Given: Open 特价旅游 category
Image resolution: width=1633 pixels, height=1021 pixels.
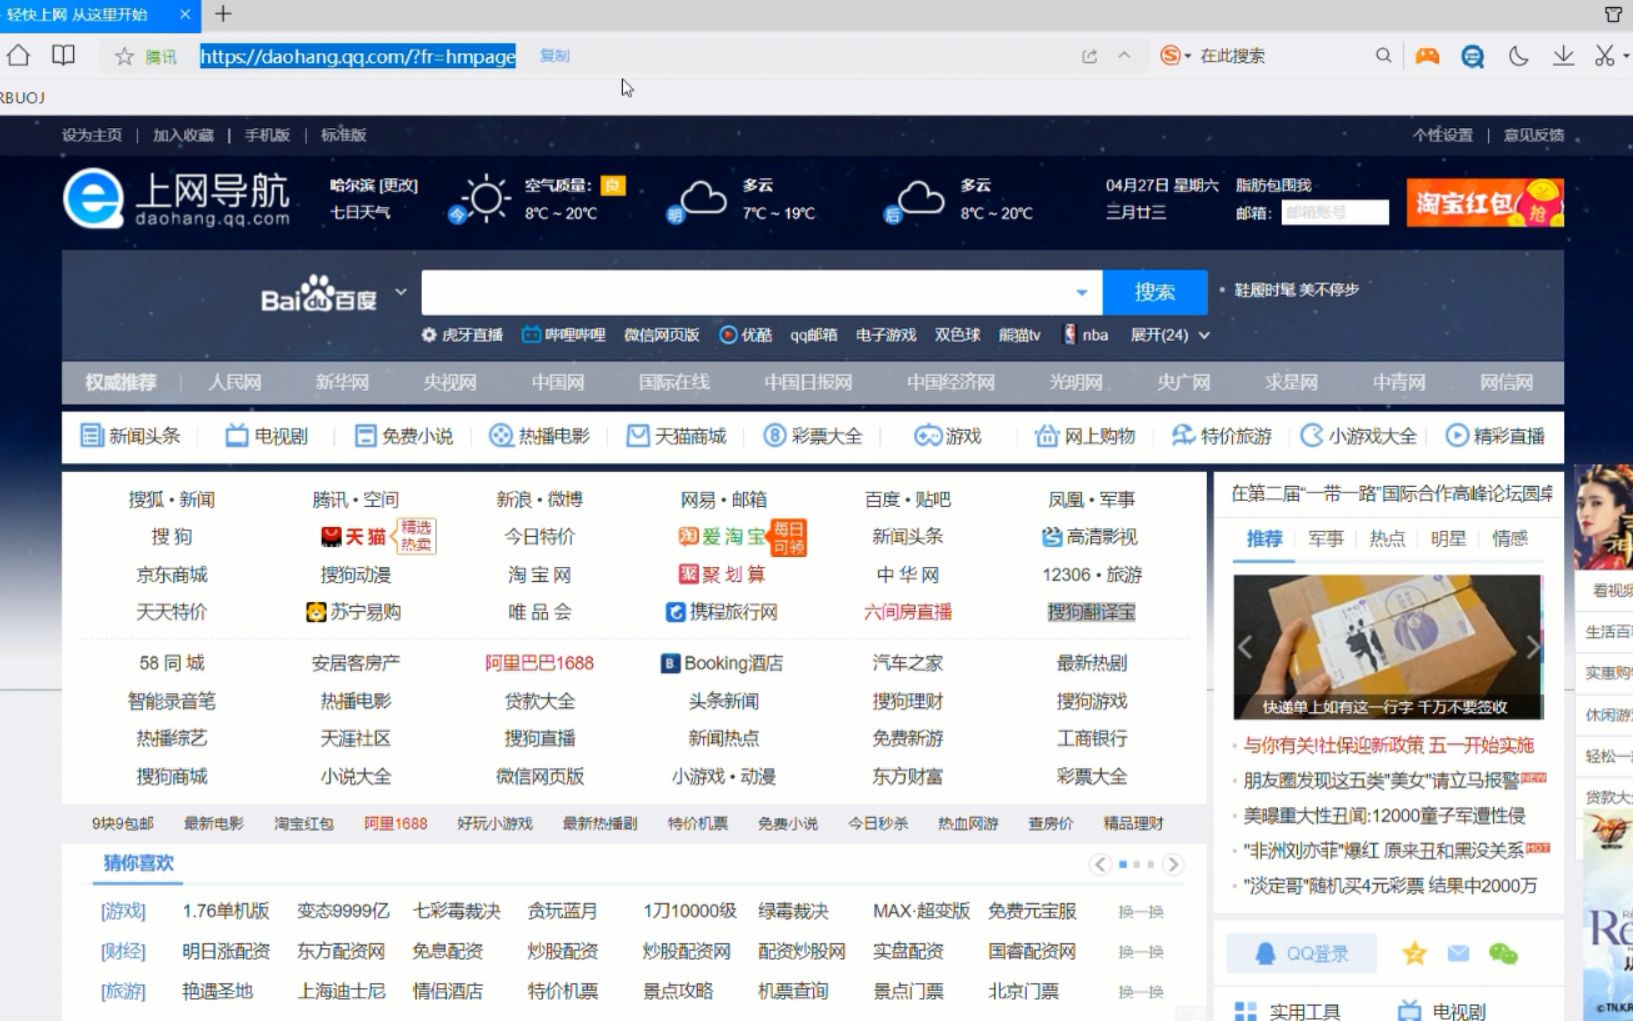Looking at the screenshot, I should coord(1222,436).
